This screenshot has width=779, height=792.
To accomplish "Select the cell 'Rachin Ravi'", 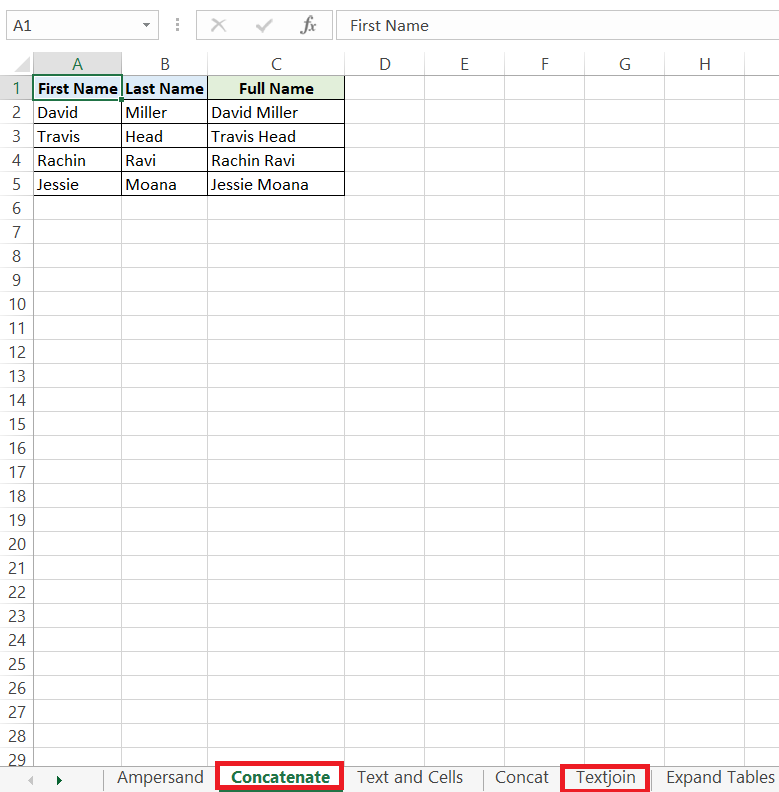I will tap(276, 160).
